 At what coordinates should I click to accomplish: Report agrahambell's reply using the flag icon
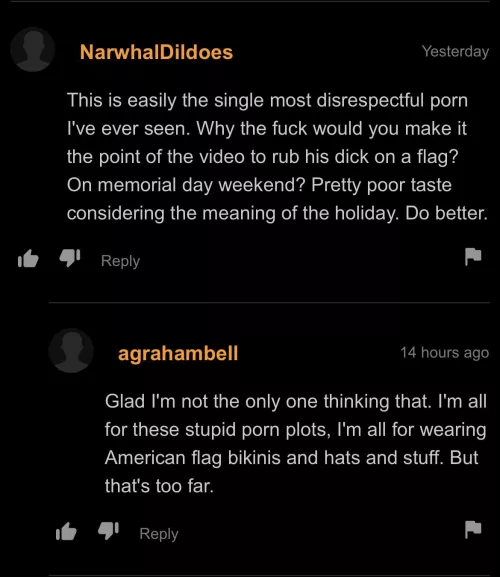473,530
